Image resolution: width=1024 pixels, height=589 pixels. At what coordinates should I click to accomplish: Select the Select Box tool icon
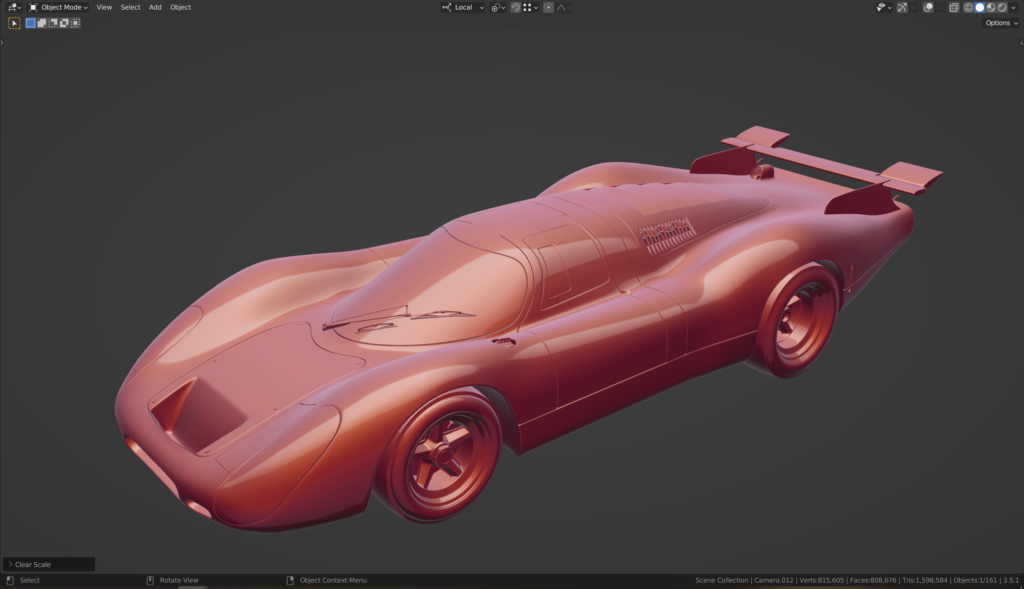(x=15, y=22)
